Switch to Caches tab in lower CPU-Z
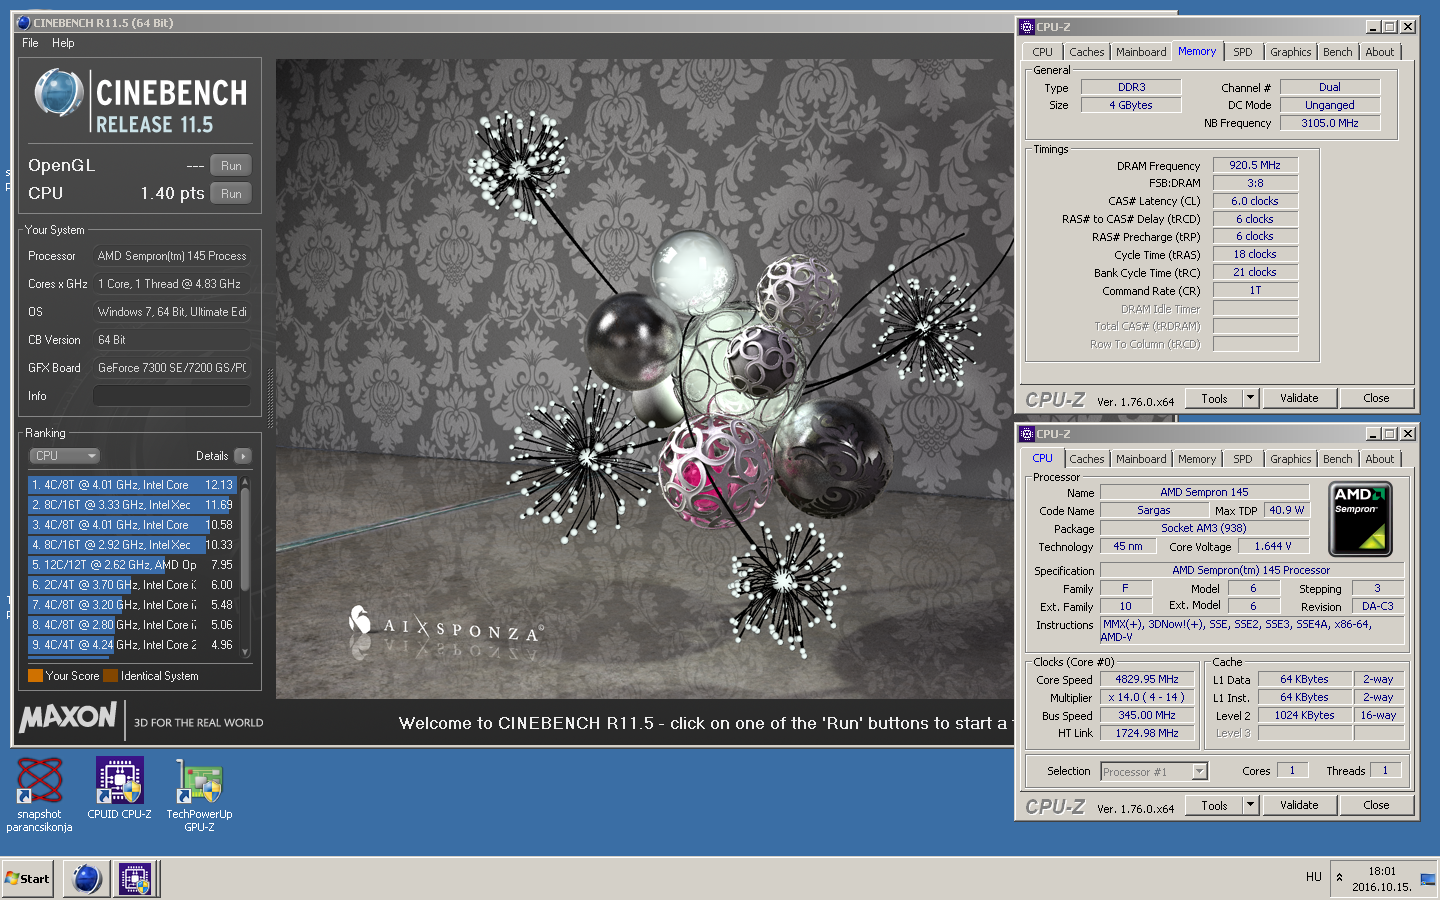The image size is (1440, 900). [x=1087, y=459]
